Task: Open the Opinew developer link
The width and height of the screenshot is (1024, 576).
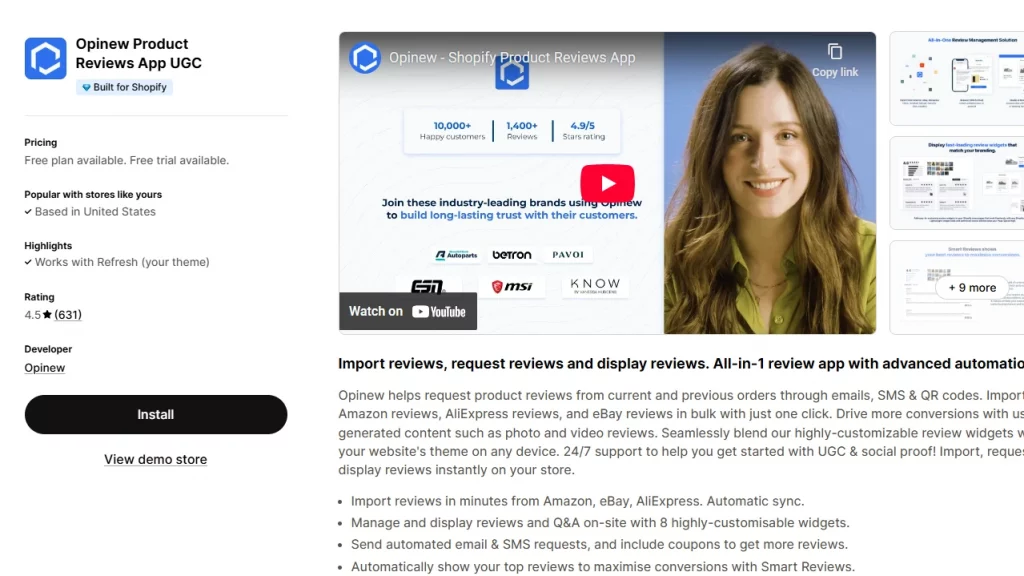Action: click(44, 368)
